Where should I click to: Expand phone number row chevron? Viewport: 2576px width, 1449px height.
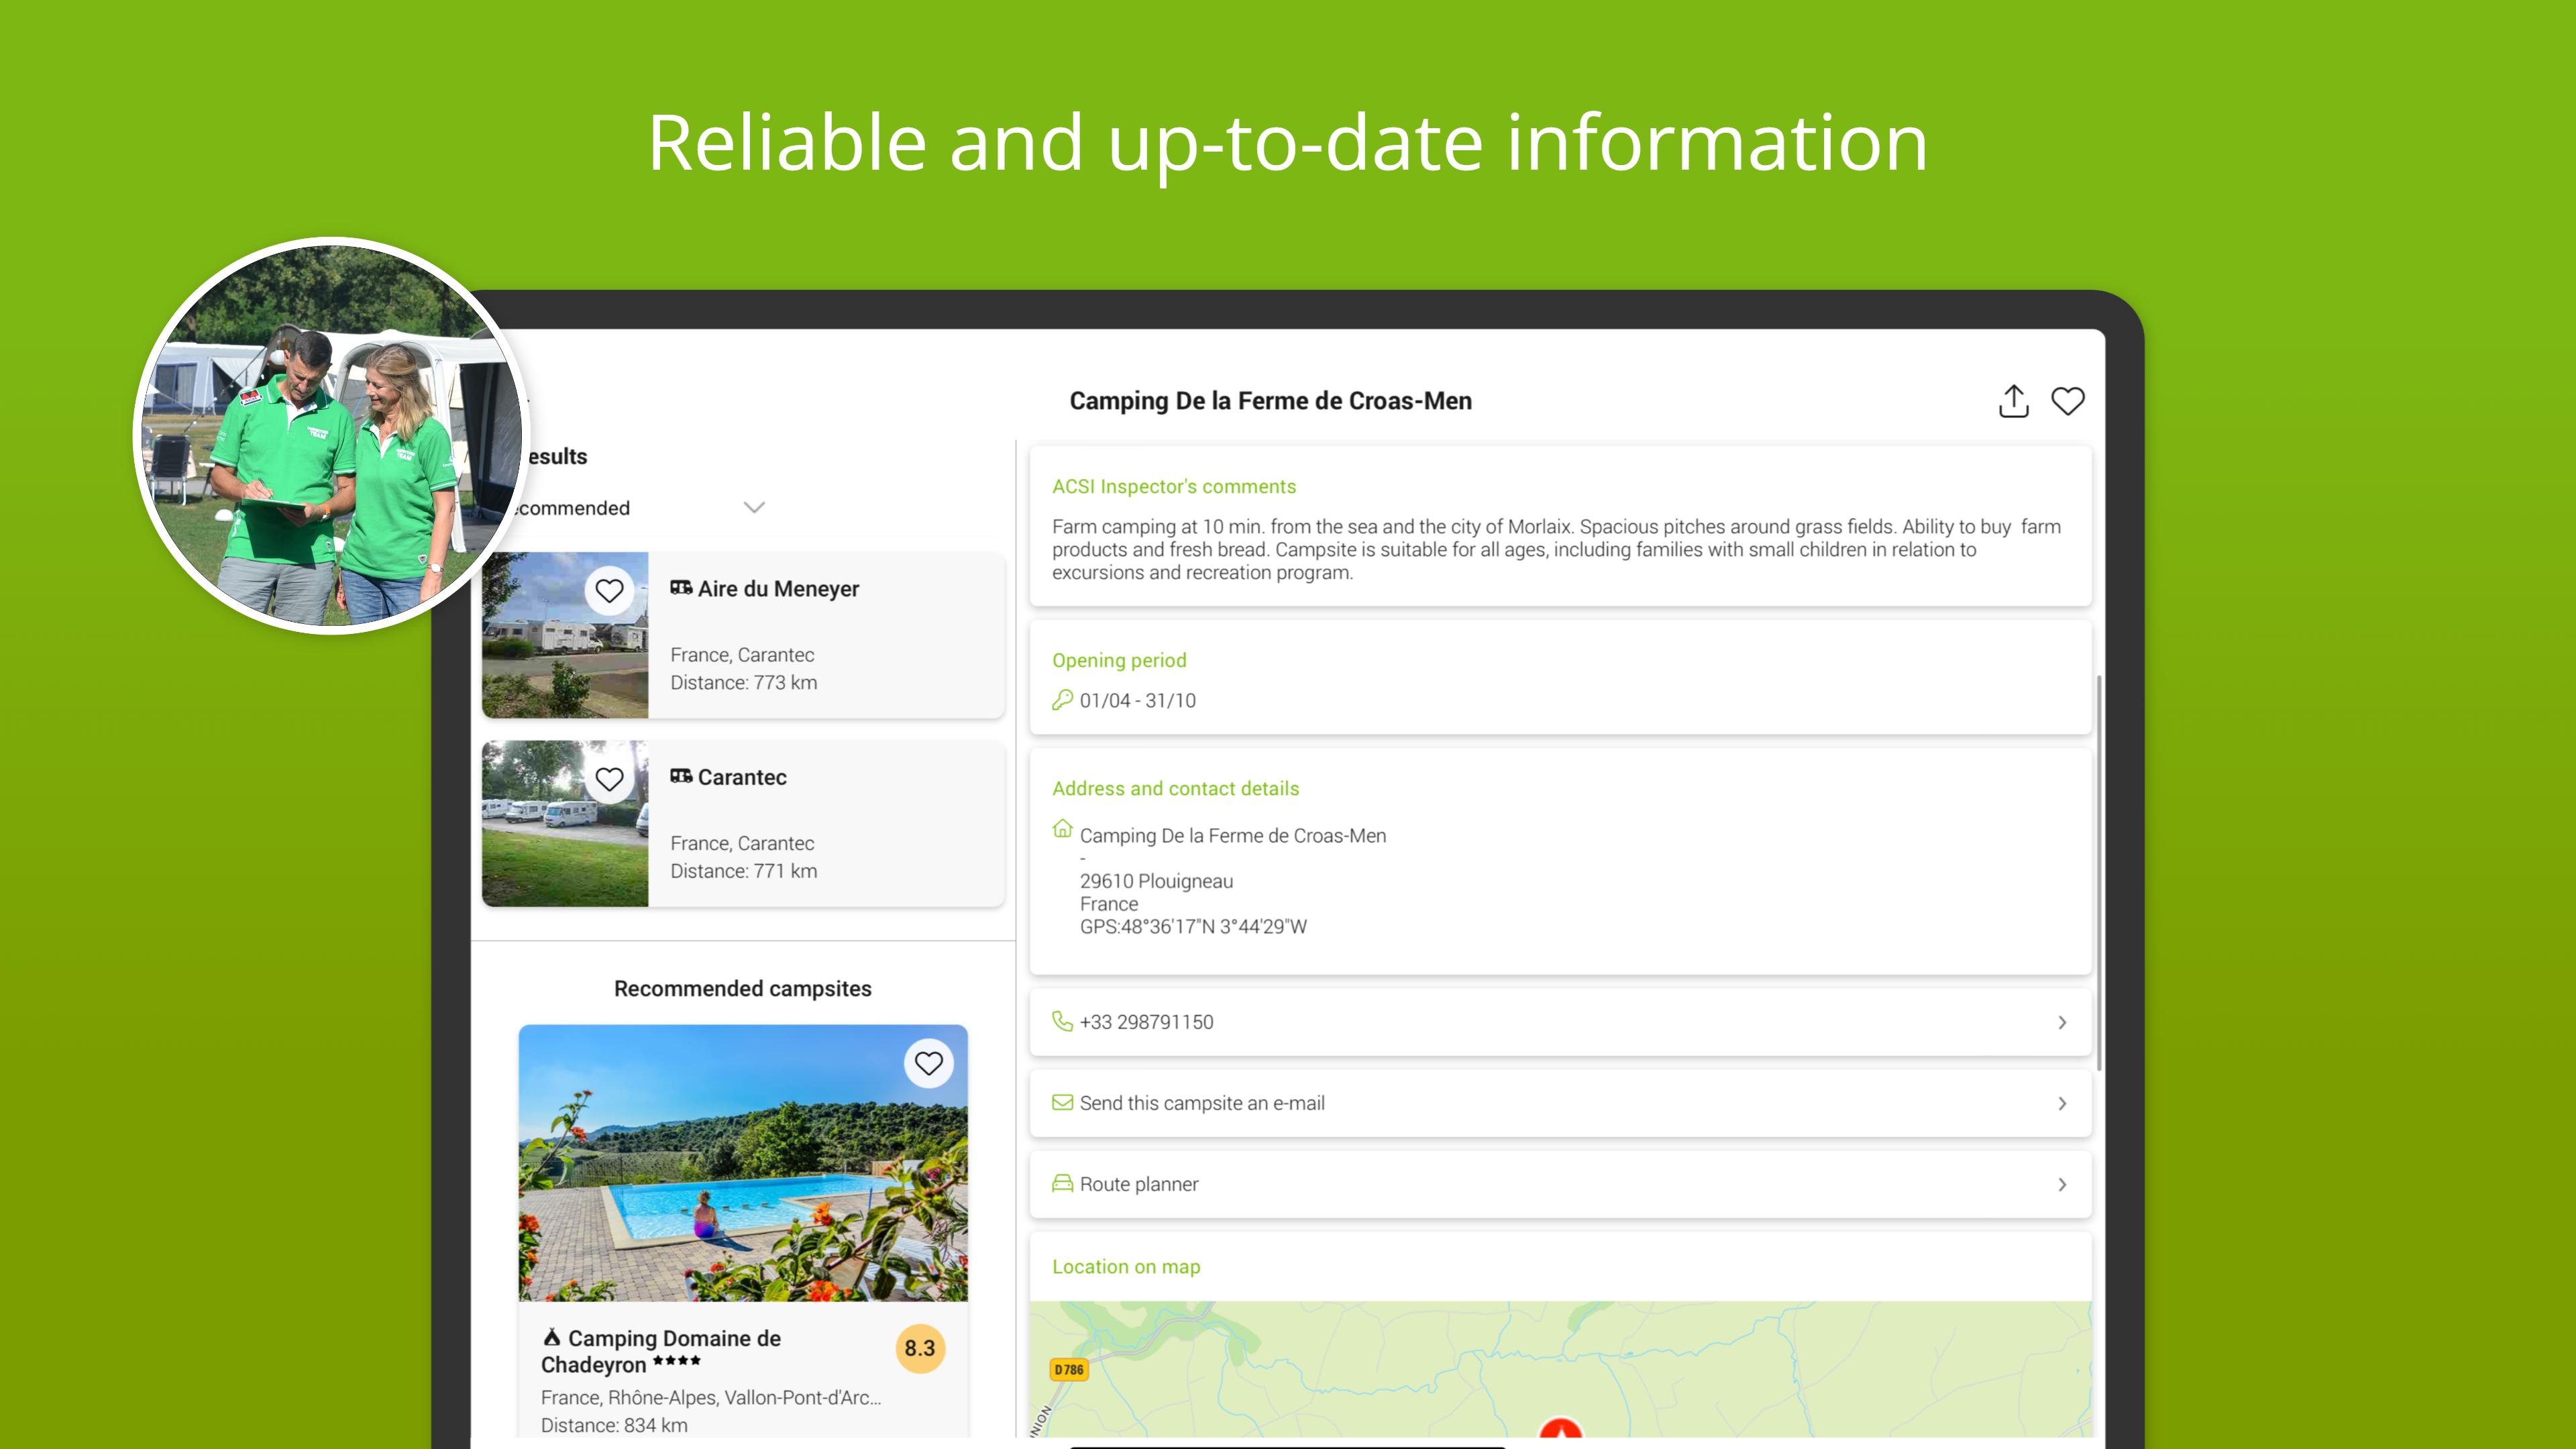point(2061,1022)
